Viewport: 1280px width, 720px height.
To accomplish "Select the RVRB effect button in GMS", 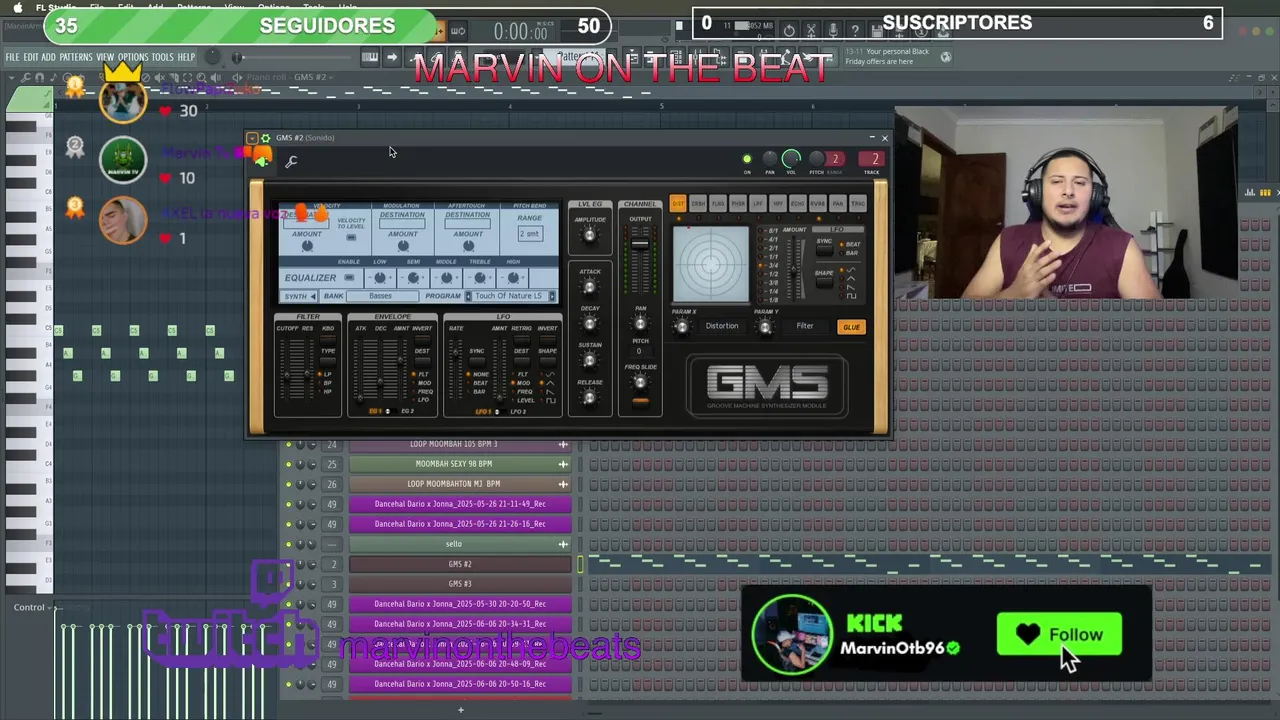I will [x=818, y=204].
